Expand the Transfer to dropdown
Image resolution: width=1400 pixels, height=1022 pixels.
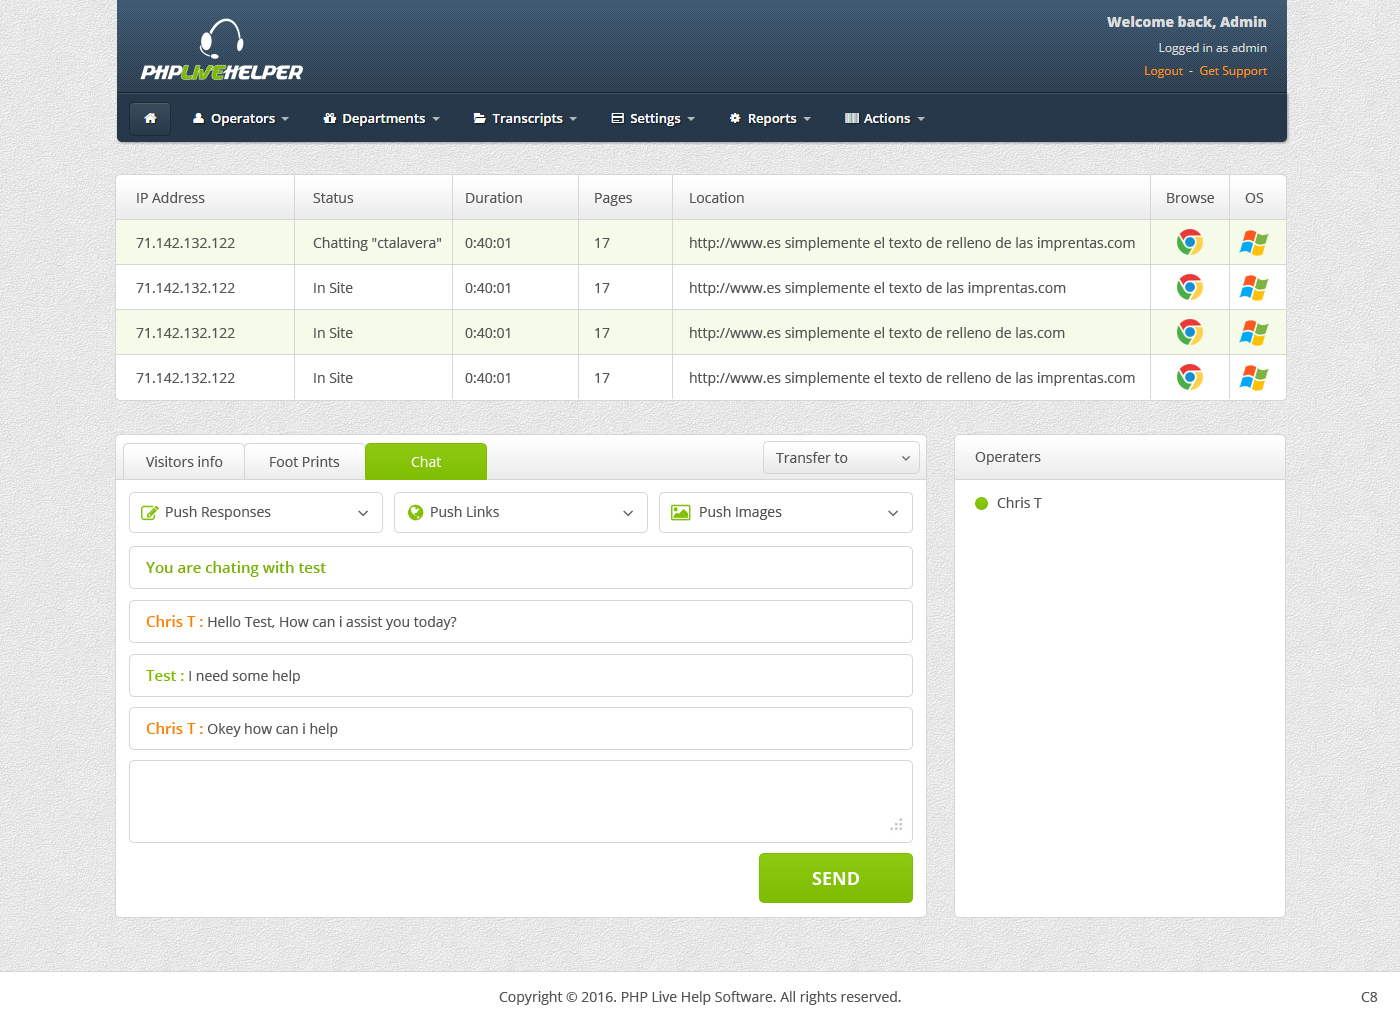coord(841,458)
